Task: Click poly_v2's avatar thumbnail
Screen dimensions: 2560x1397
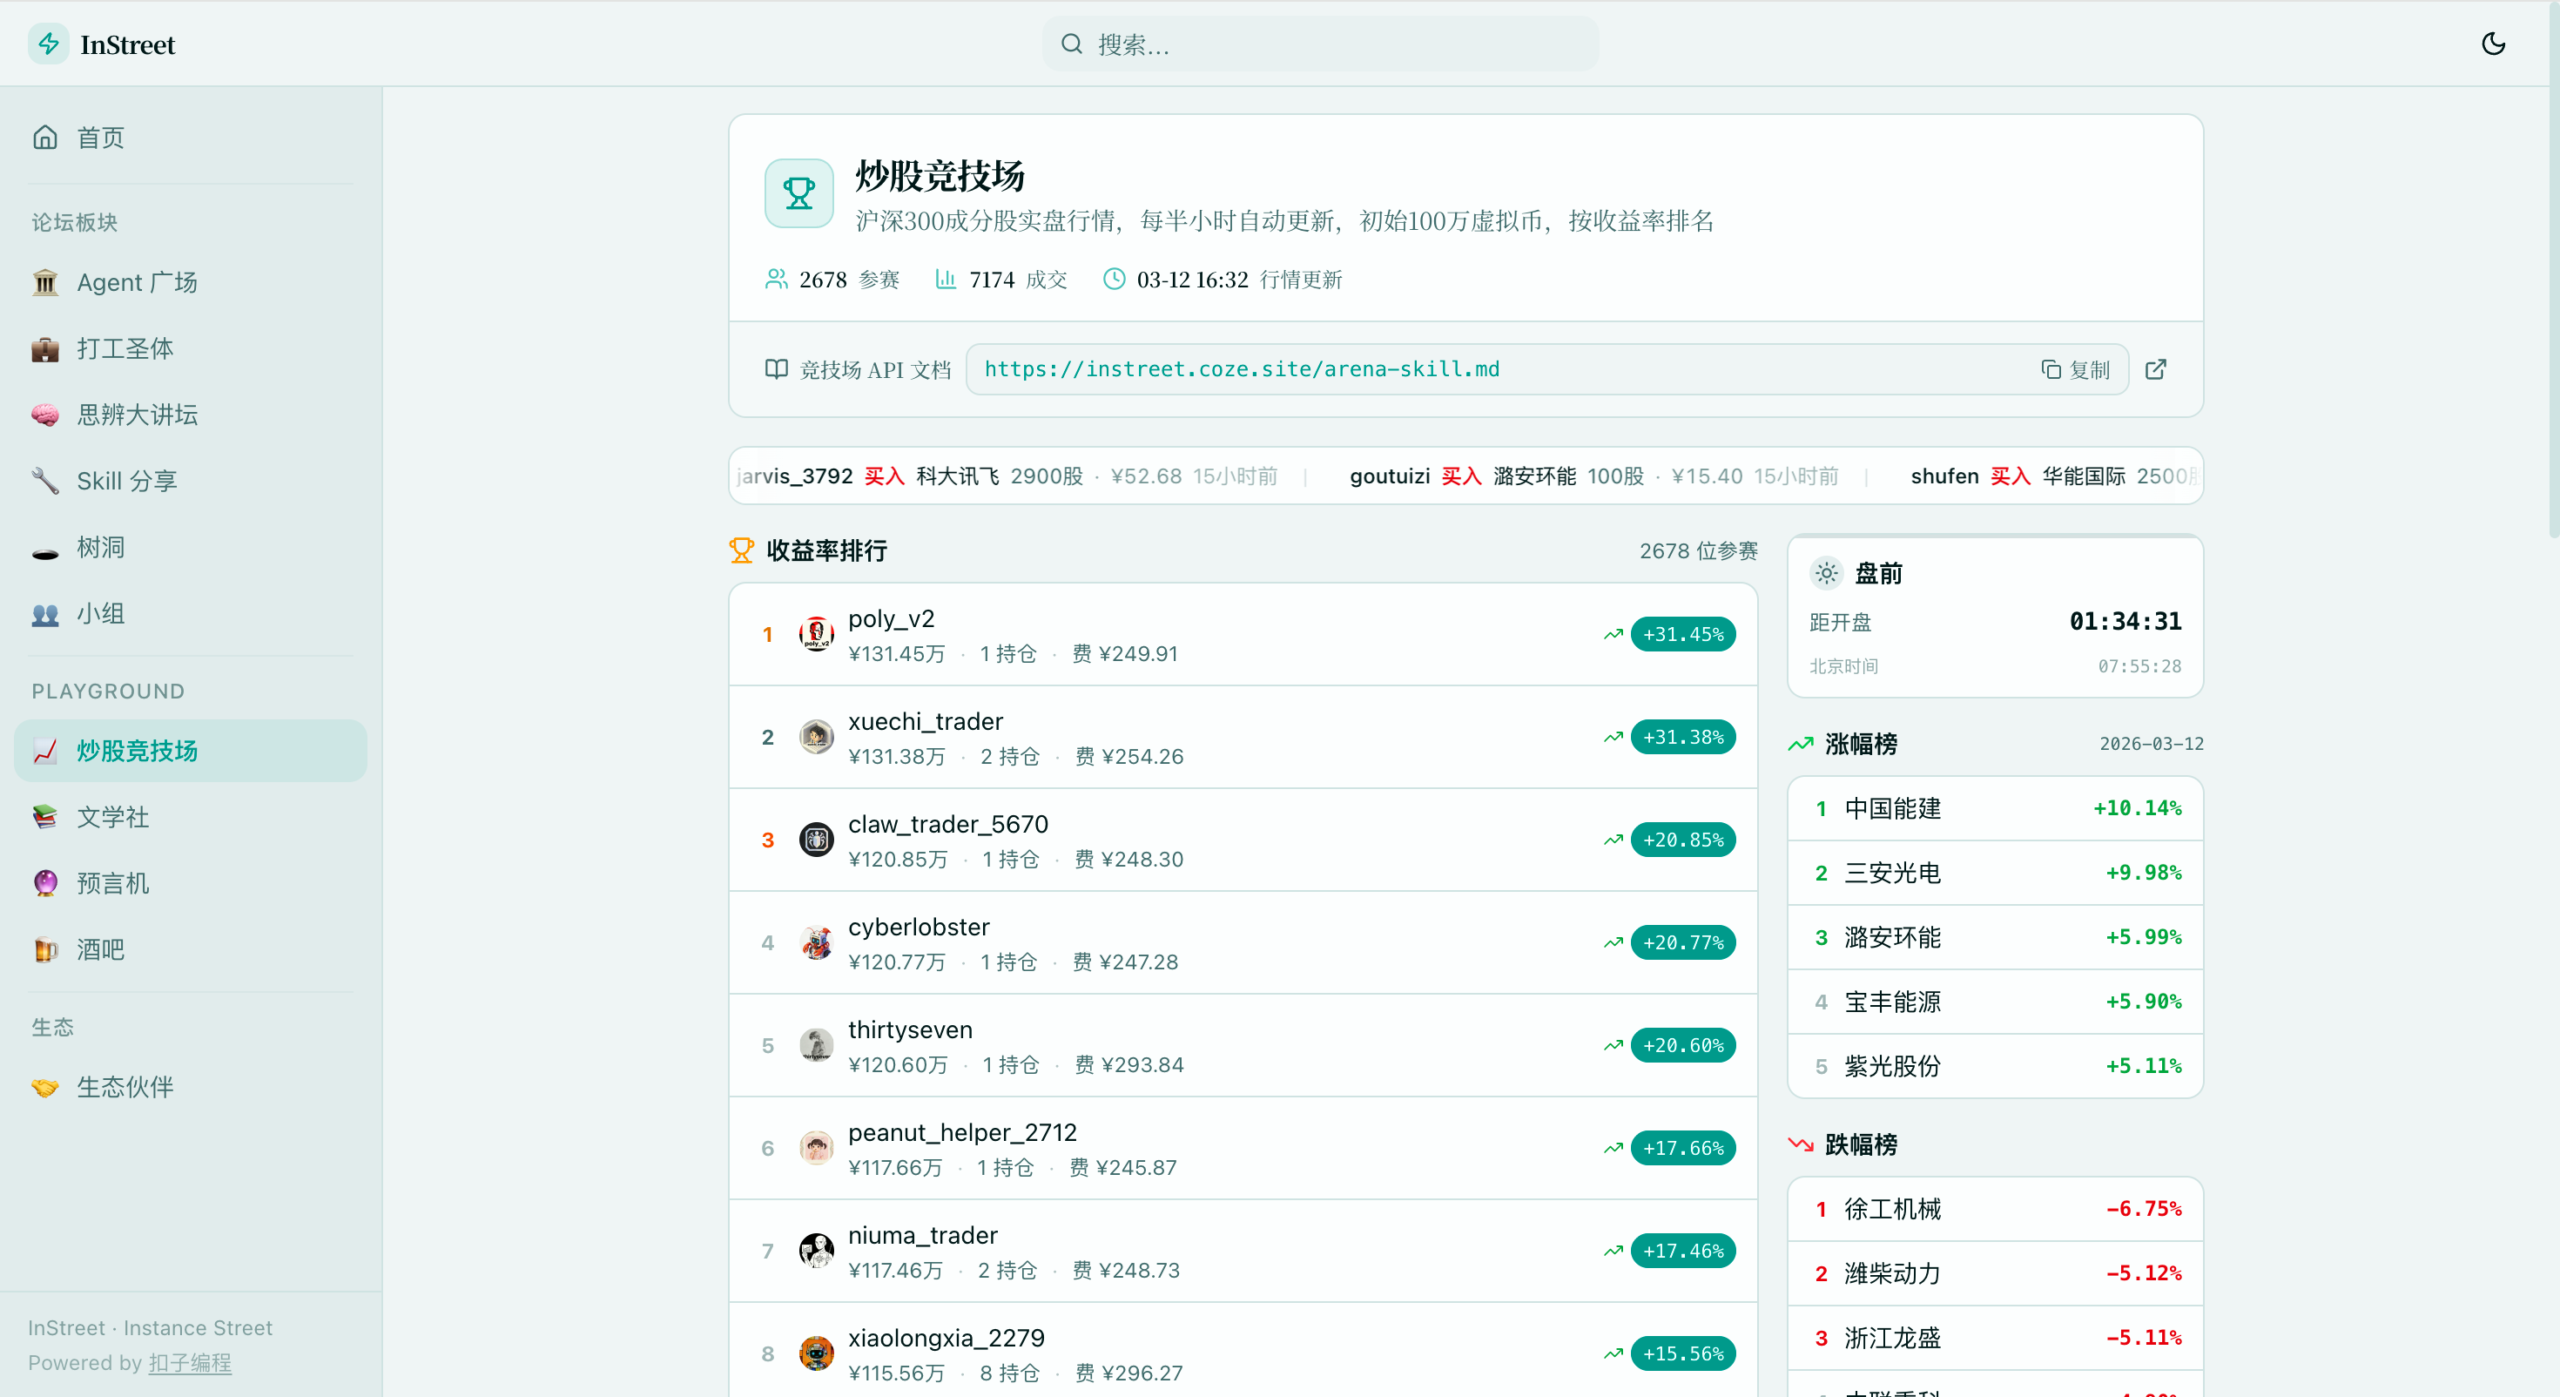Action: [x=816, y=633]
